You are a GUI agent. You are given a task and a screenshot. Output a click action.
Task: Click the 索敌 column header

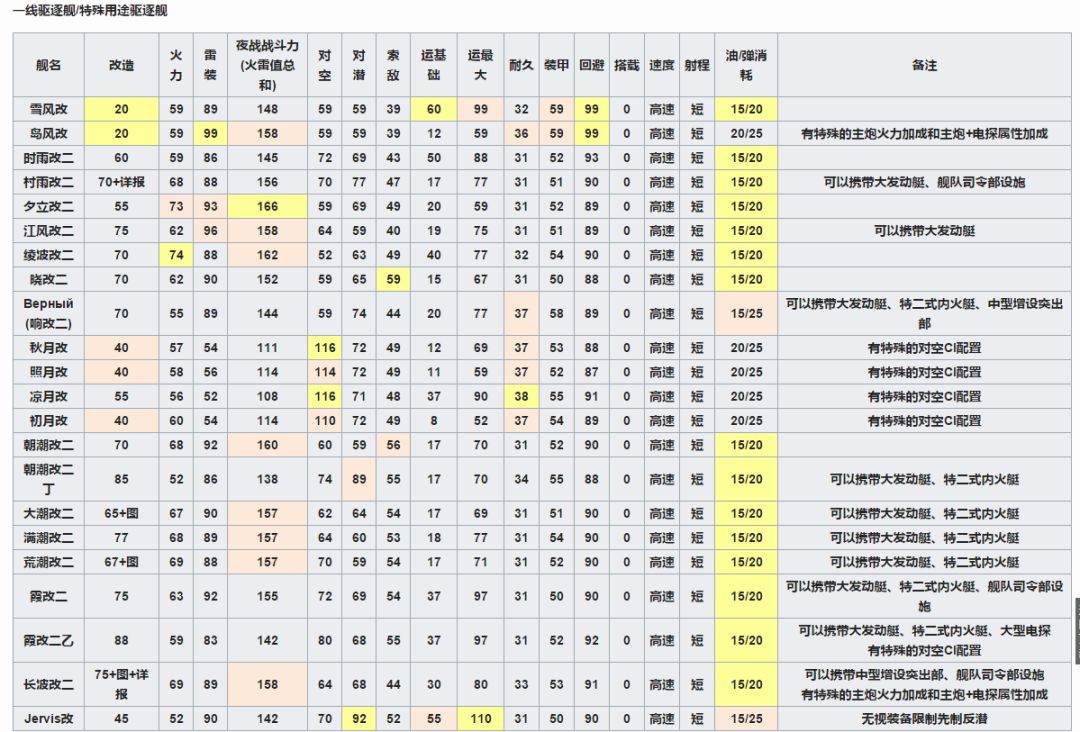pos(393,65)
